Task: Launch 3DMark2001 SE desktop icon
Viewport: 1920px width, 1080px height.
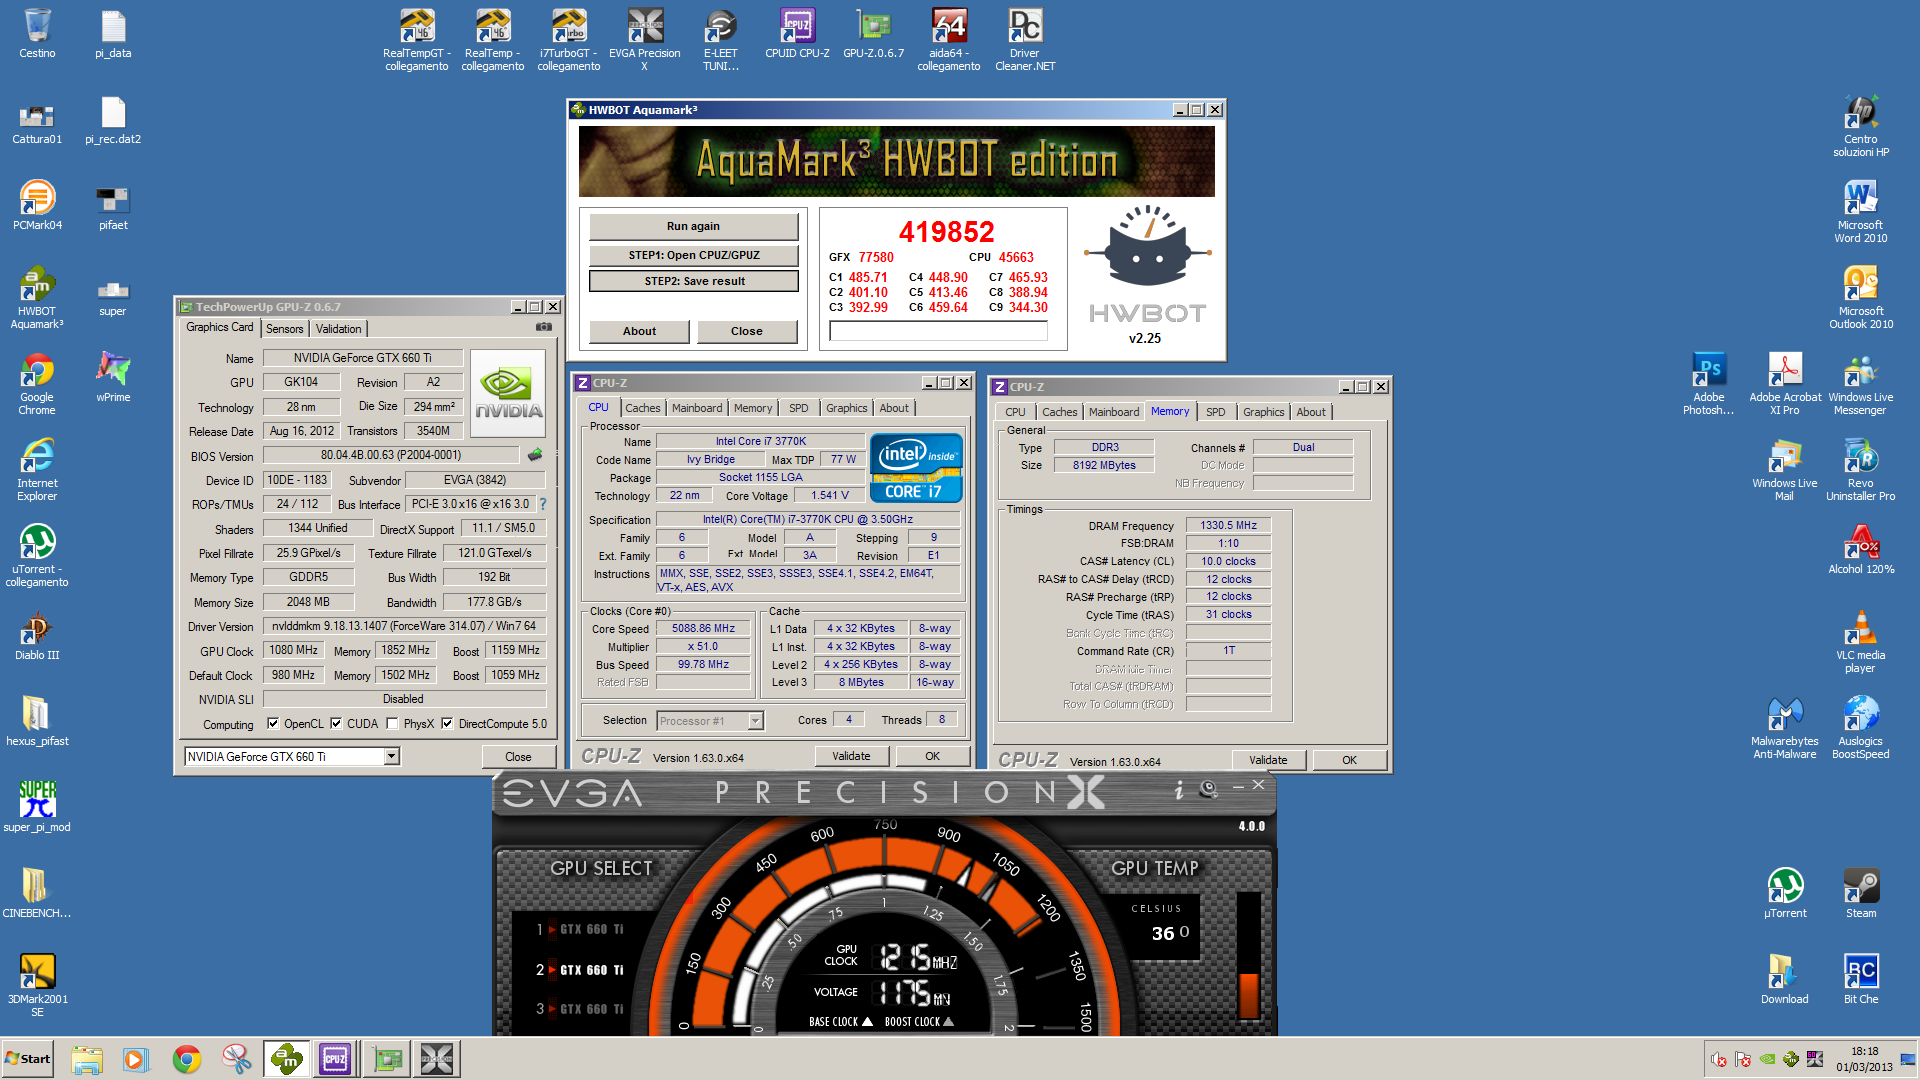Action: point(37,985)
